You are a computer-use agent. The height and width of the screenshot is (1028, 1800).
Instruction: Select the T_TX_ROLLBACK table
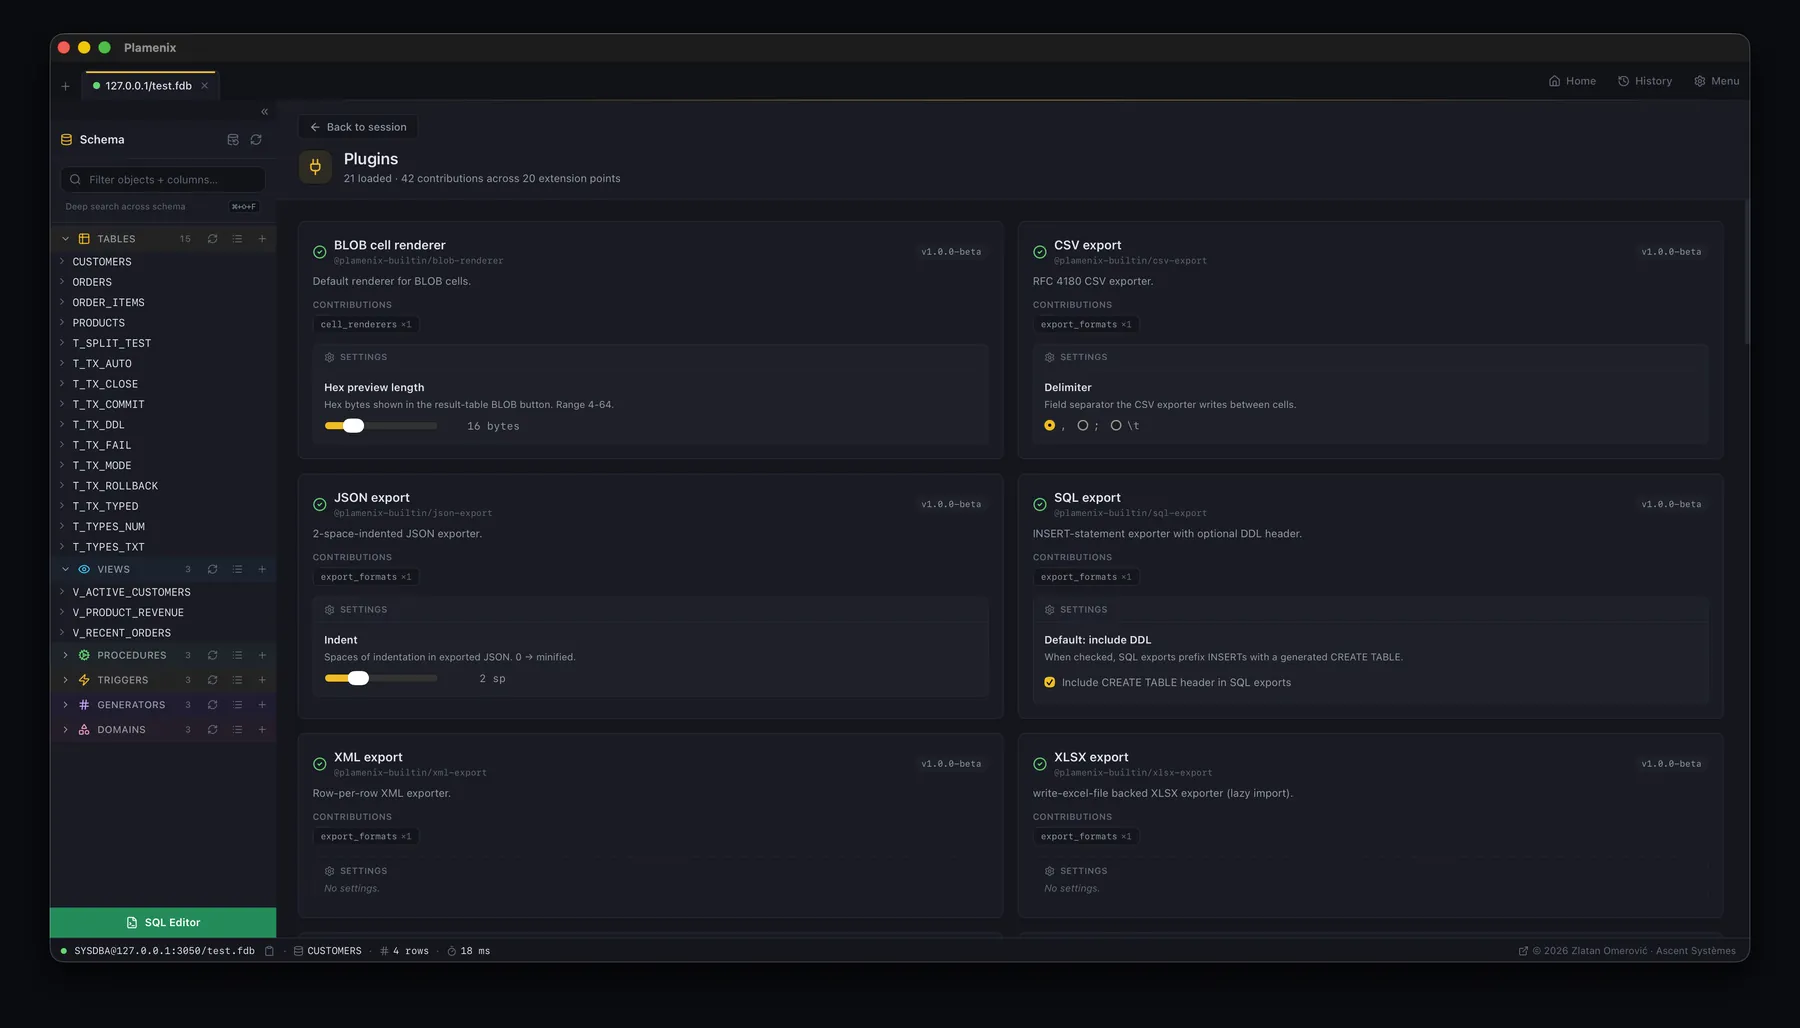pyautogui.click(x=115, y=486)
